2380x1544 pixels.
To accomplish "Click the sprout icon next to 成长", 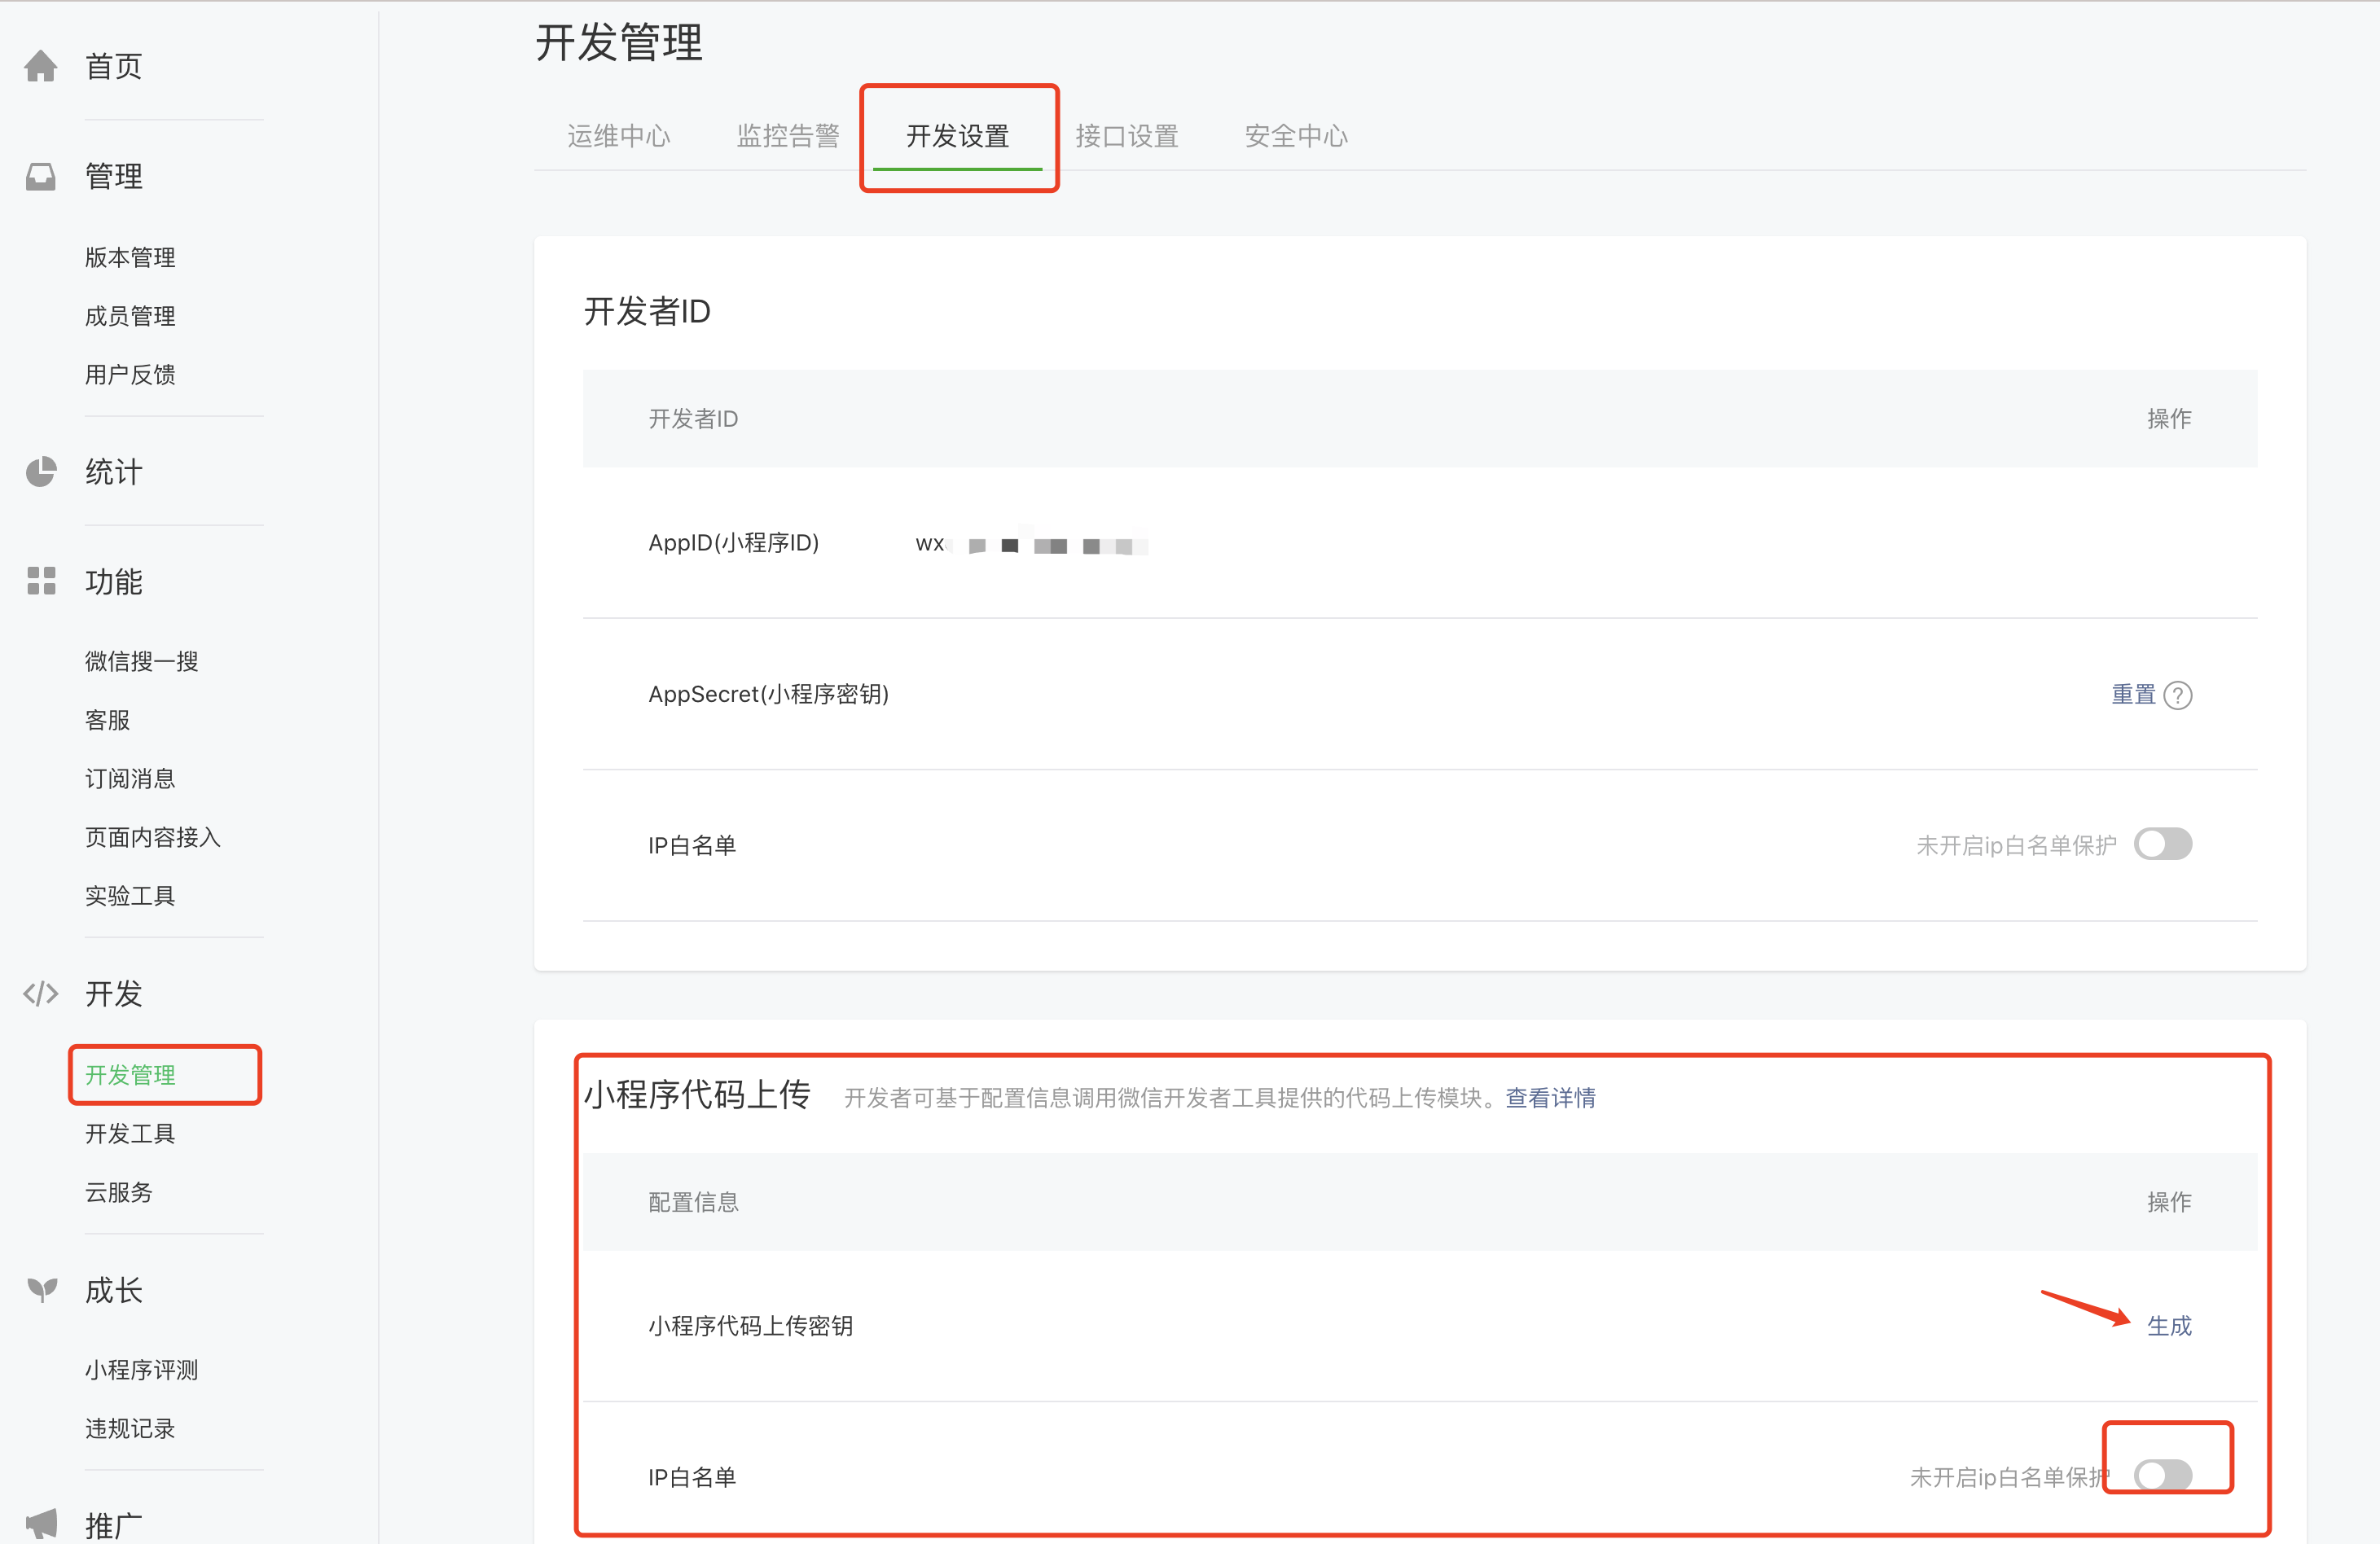I will coord(41,1290).
